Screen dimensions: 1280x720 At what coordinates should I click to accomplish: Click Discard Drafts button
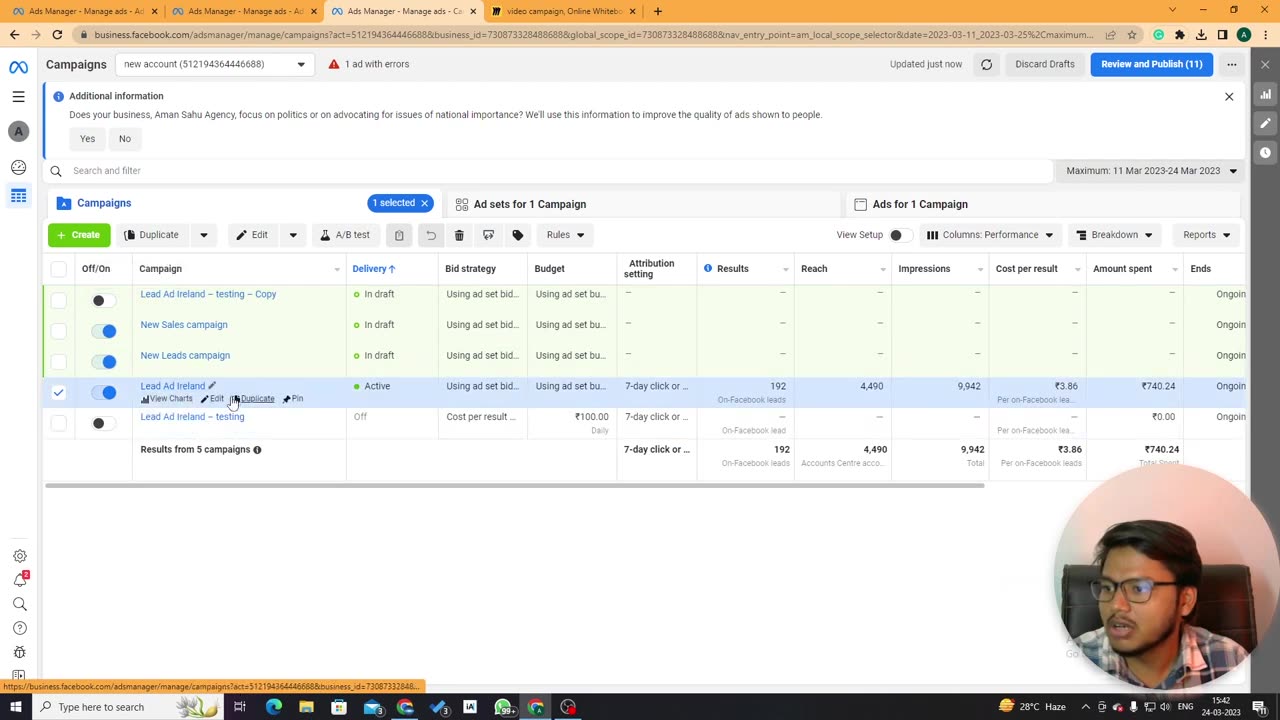[1045, 64]
